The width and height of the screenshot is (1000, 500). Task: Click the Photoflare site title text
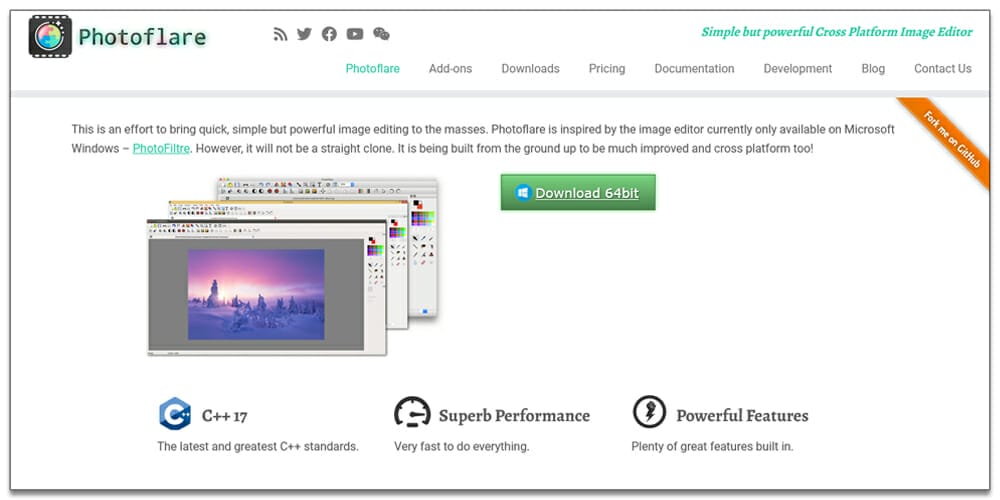142,37
